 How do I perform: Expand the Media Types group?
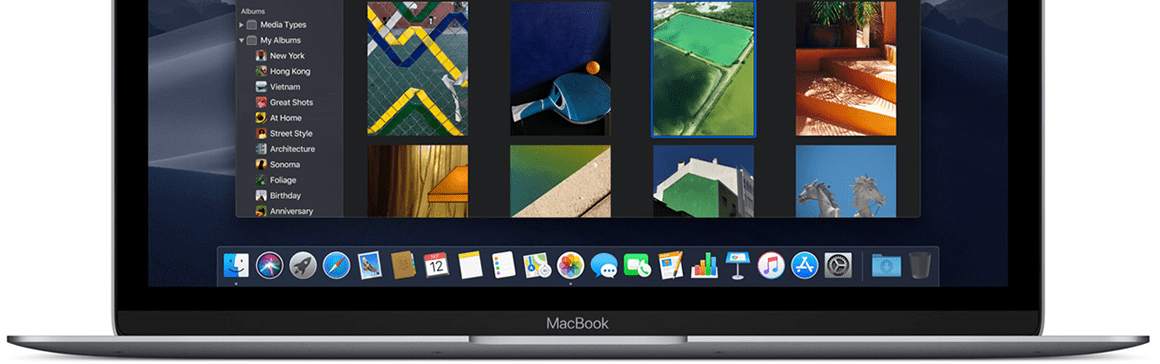(x=241, y=24)
